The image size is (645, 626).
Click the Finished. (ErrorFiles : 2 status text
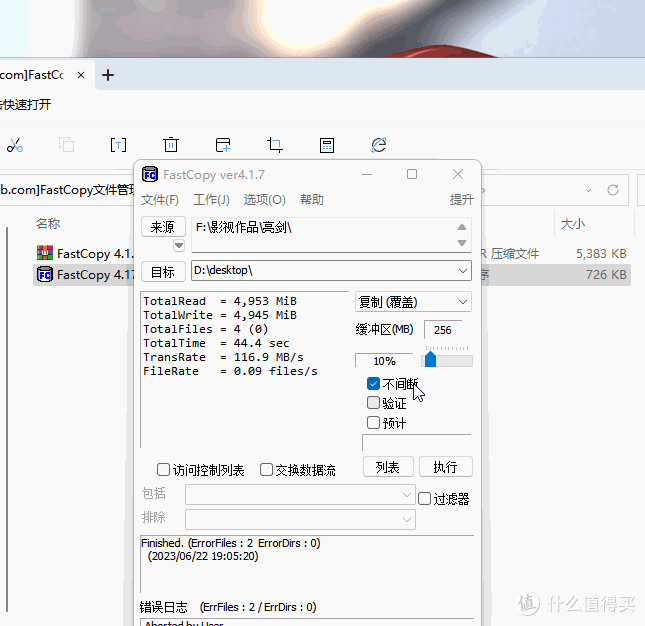(x=231, y=543)
